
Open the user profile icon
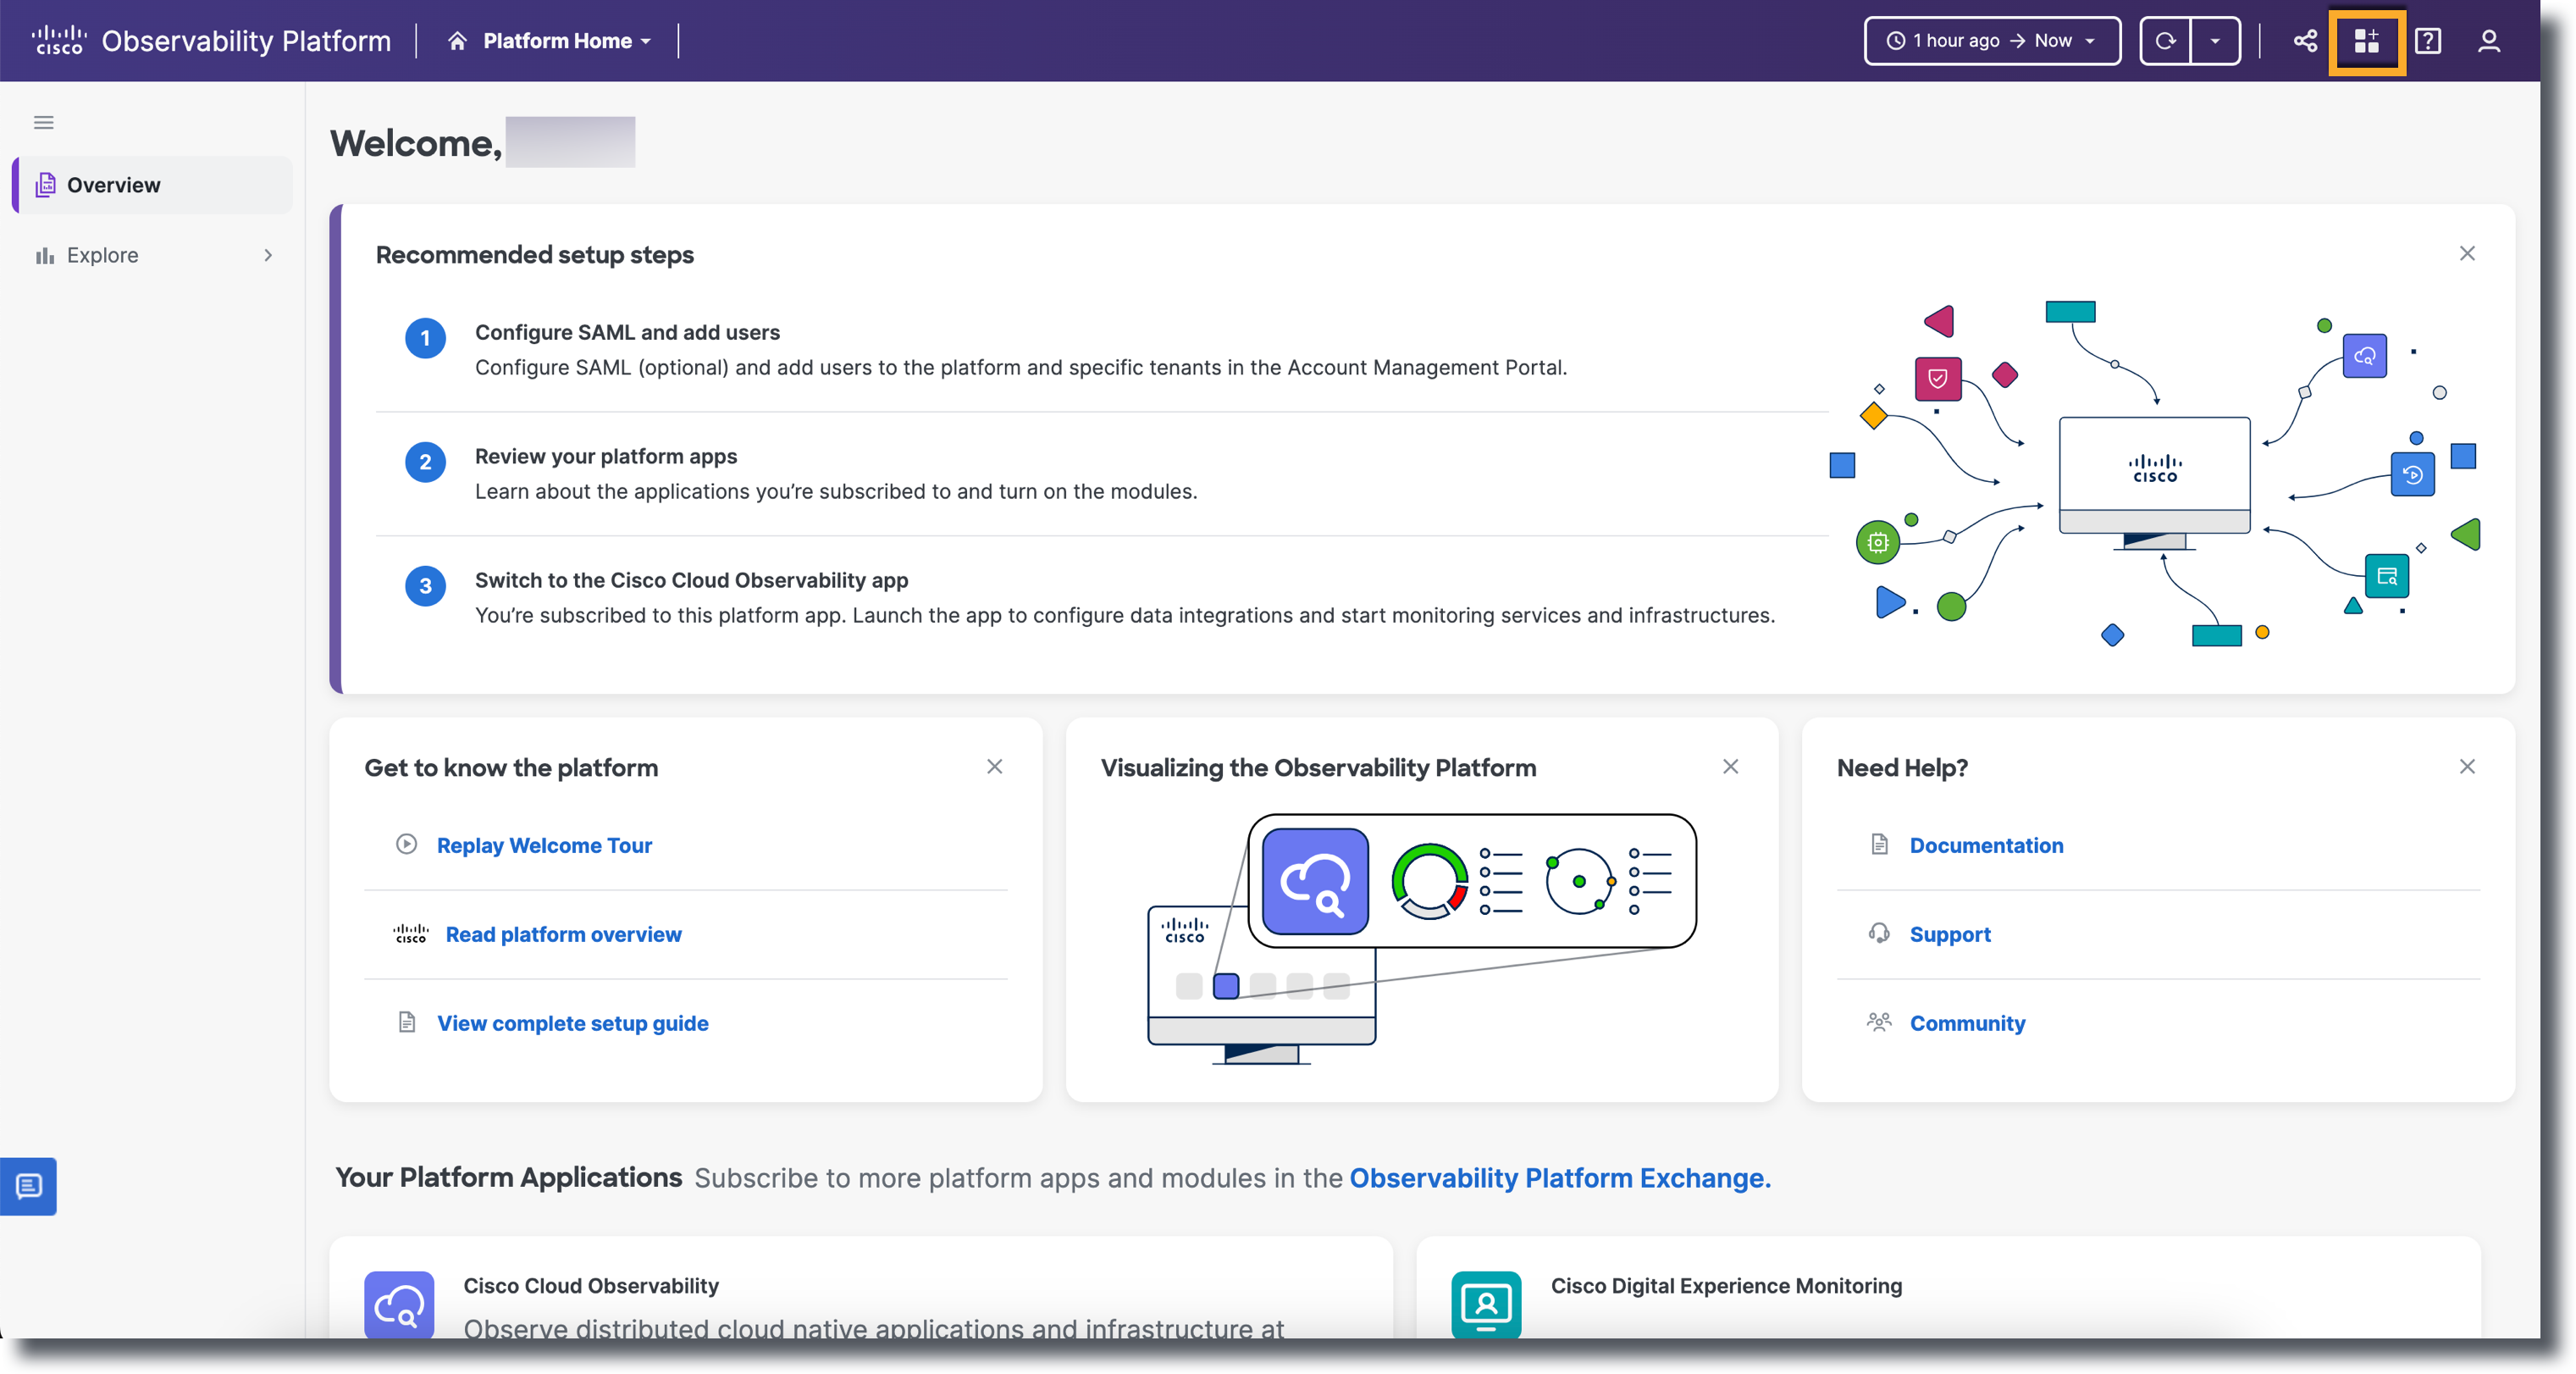coord(2489,41)
